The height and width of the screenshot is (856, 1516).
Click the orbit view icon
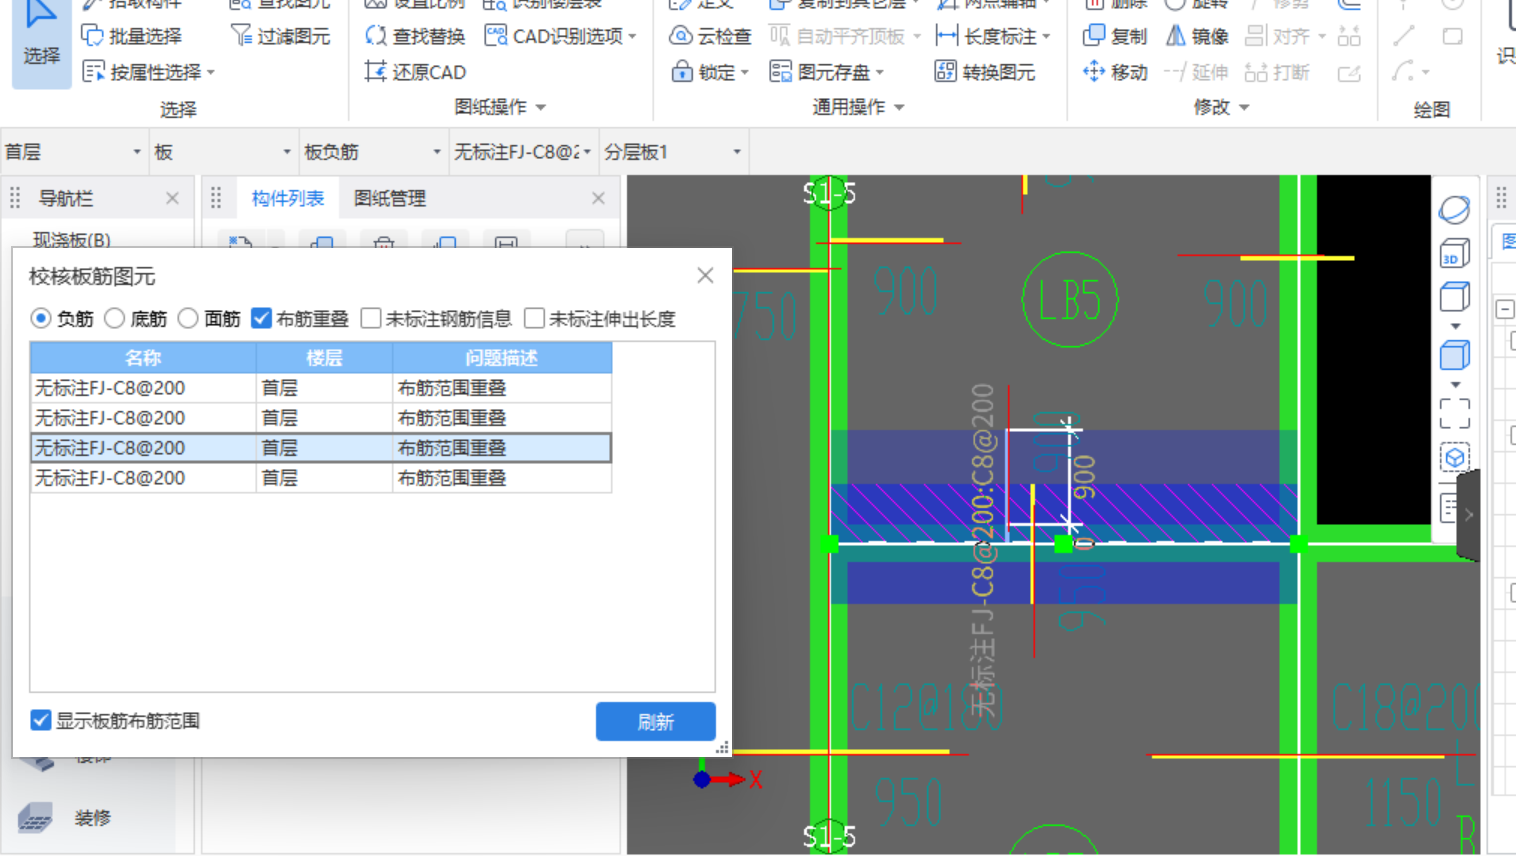(1454, 210)
